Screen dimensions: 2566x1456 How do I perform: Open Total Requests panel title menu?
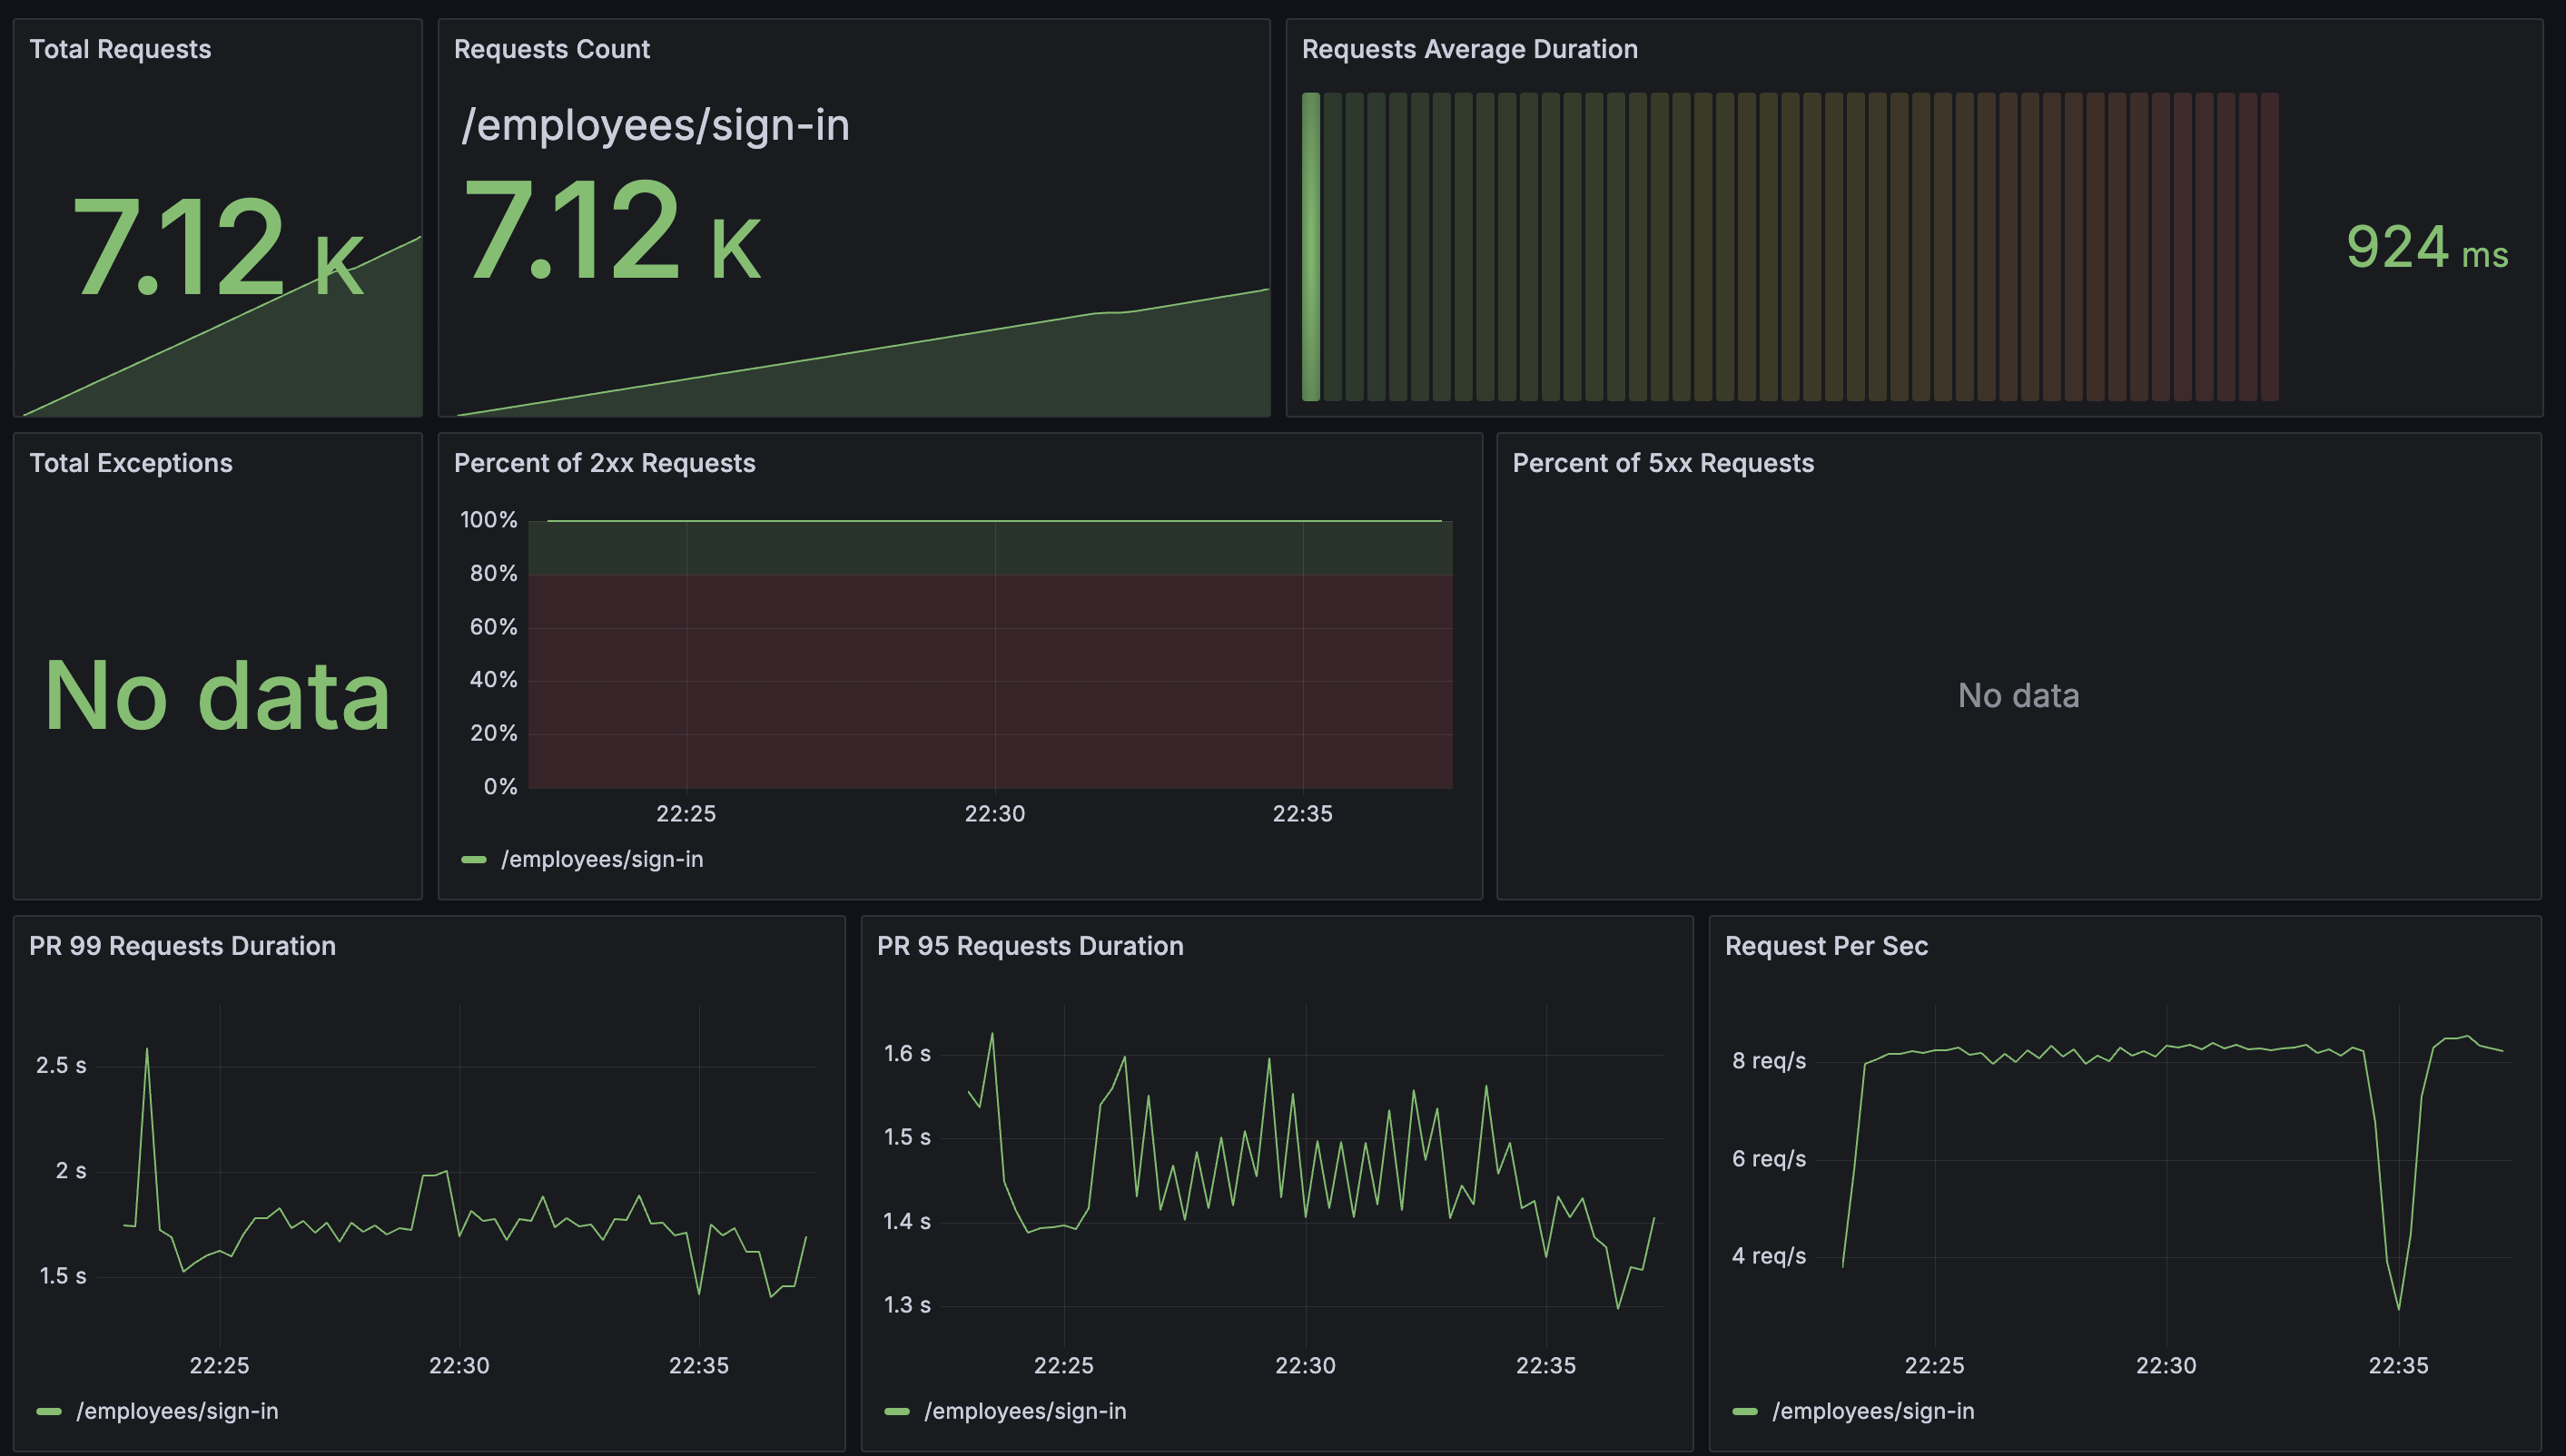coord(120,49)
